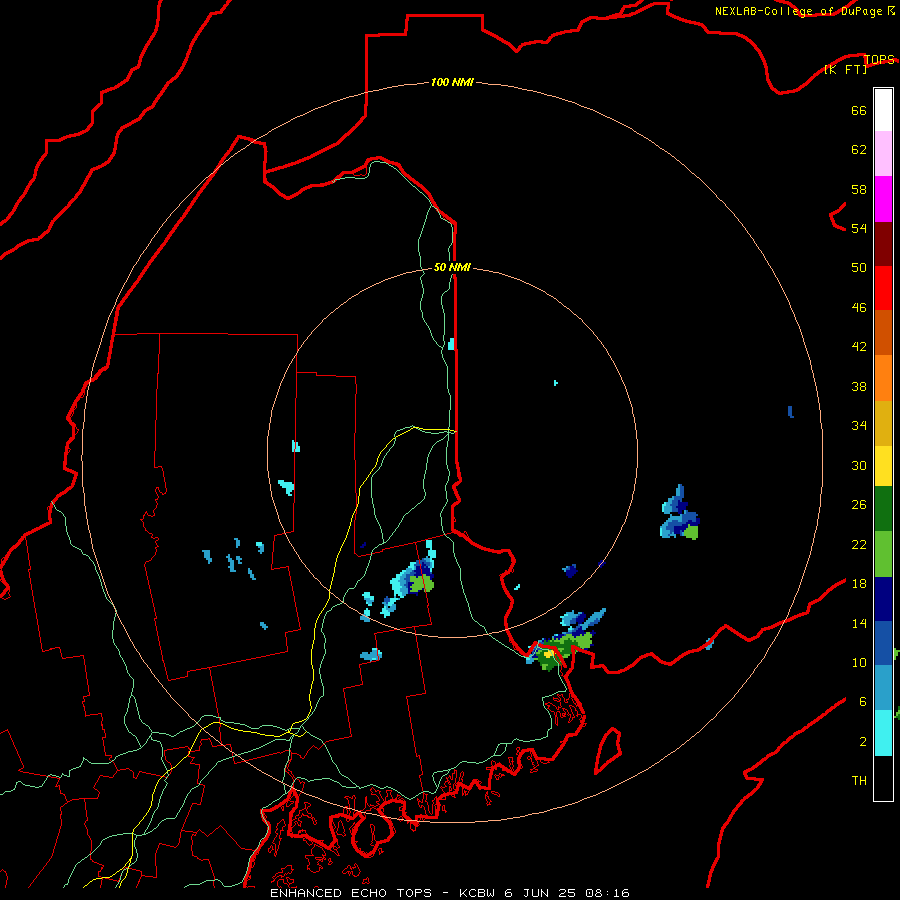Image resolution: width=900 pixels, height=900 pixels.
Task: Pick the dark orange legend swatch
Action: pos(883,333)
